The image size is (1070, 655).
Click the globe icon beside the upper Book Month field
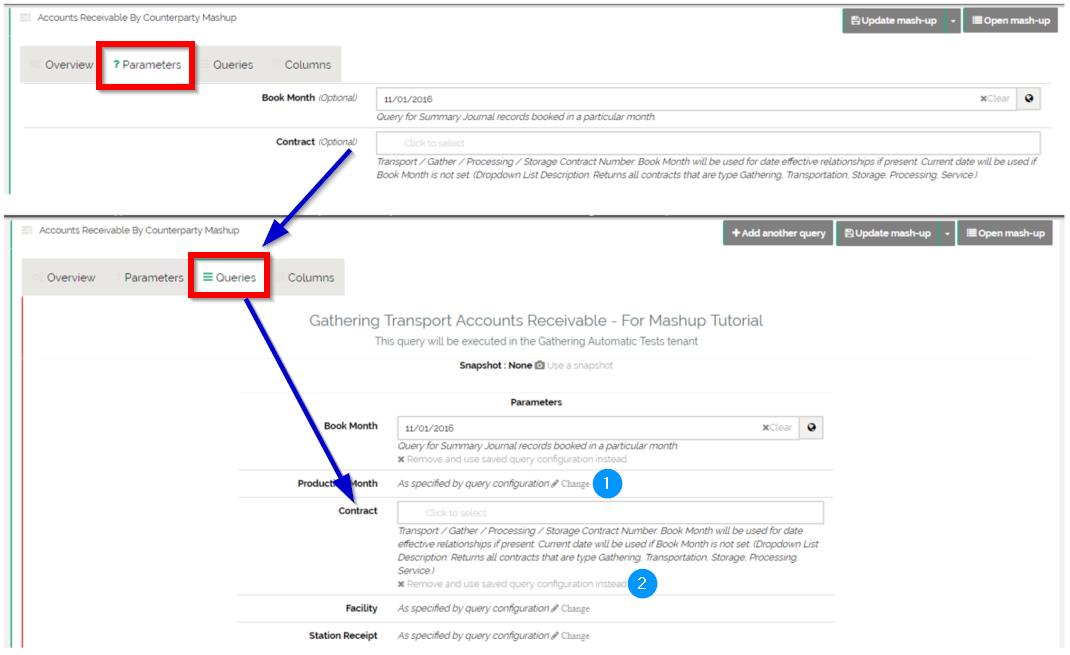tap(1029, 99)
